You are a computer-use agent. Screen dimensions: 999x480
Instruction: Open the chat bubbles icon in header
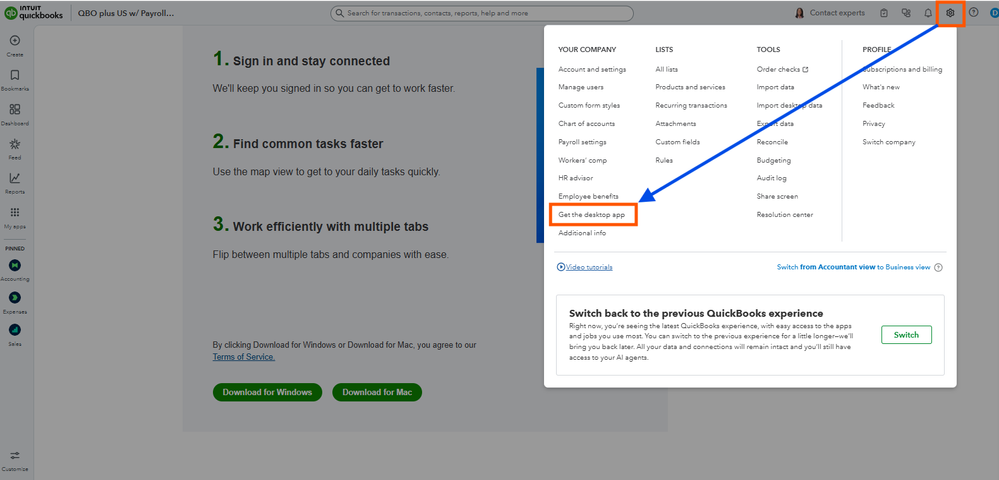[x=906, y=13]
